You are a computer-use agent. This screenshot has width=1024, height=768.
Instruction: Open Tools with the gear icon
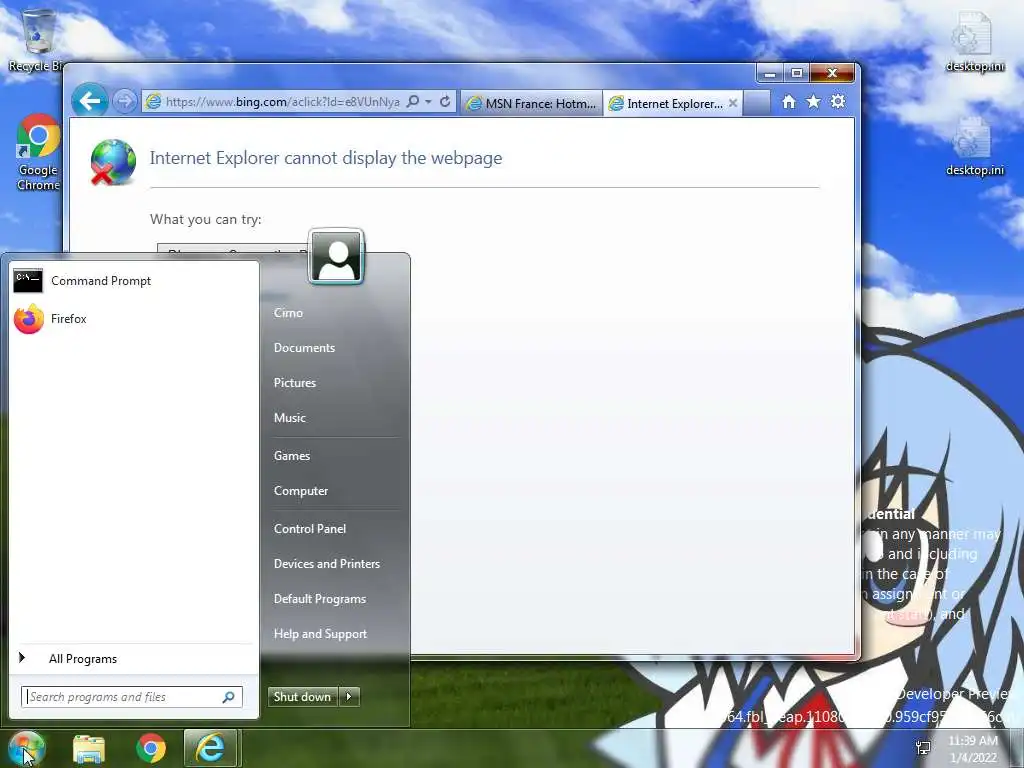(838, 101)
